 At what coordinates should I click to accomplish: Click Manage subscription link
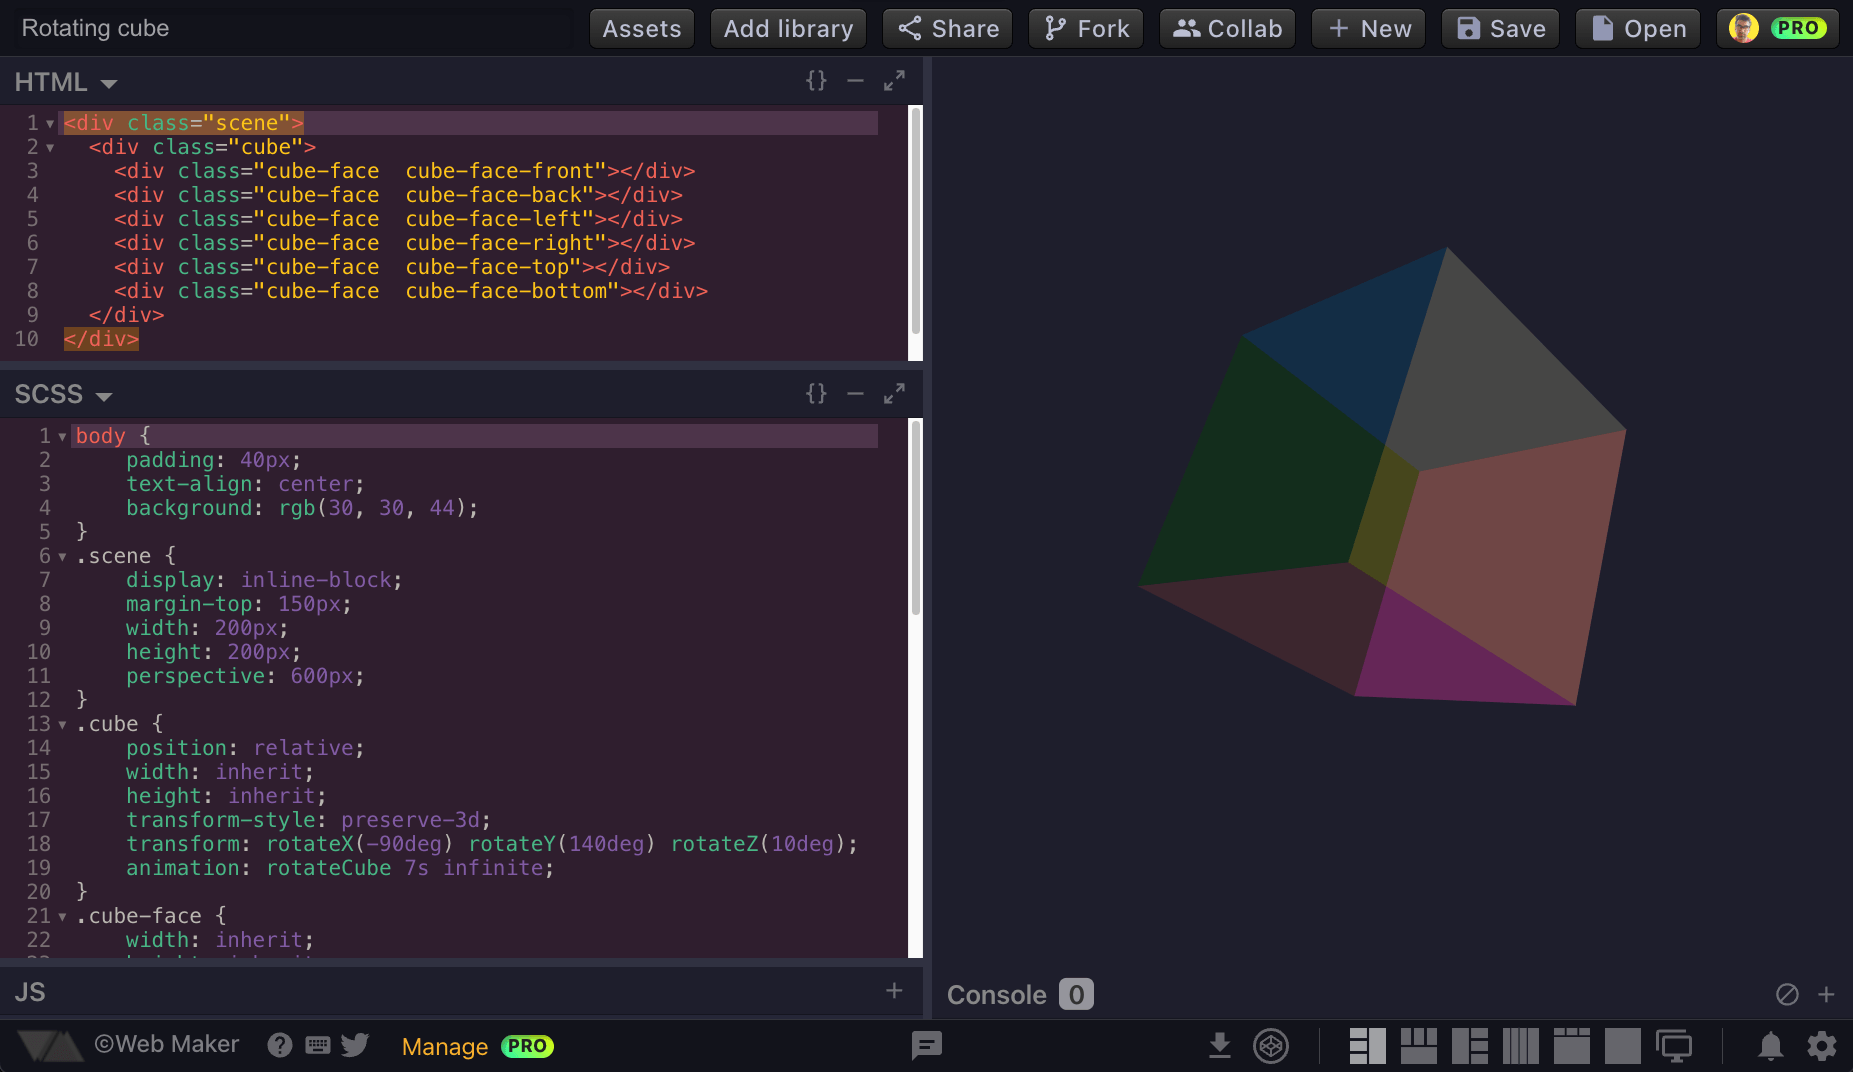tap(444, 1046)
